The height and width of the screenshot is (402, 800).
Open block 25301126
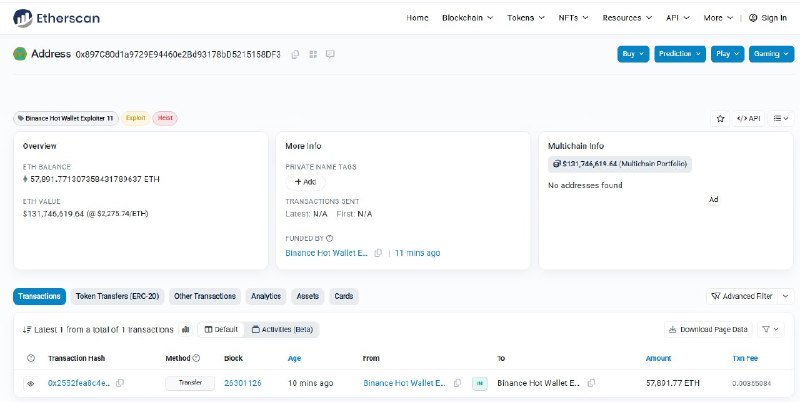243,383
